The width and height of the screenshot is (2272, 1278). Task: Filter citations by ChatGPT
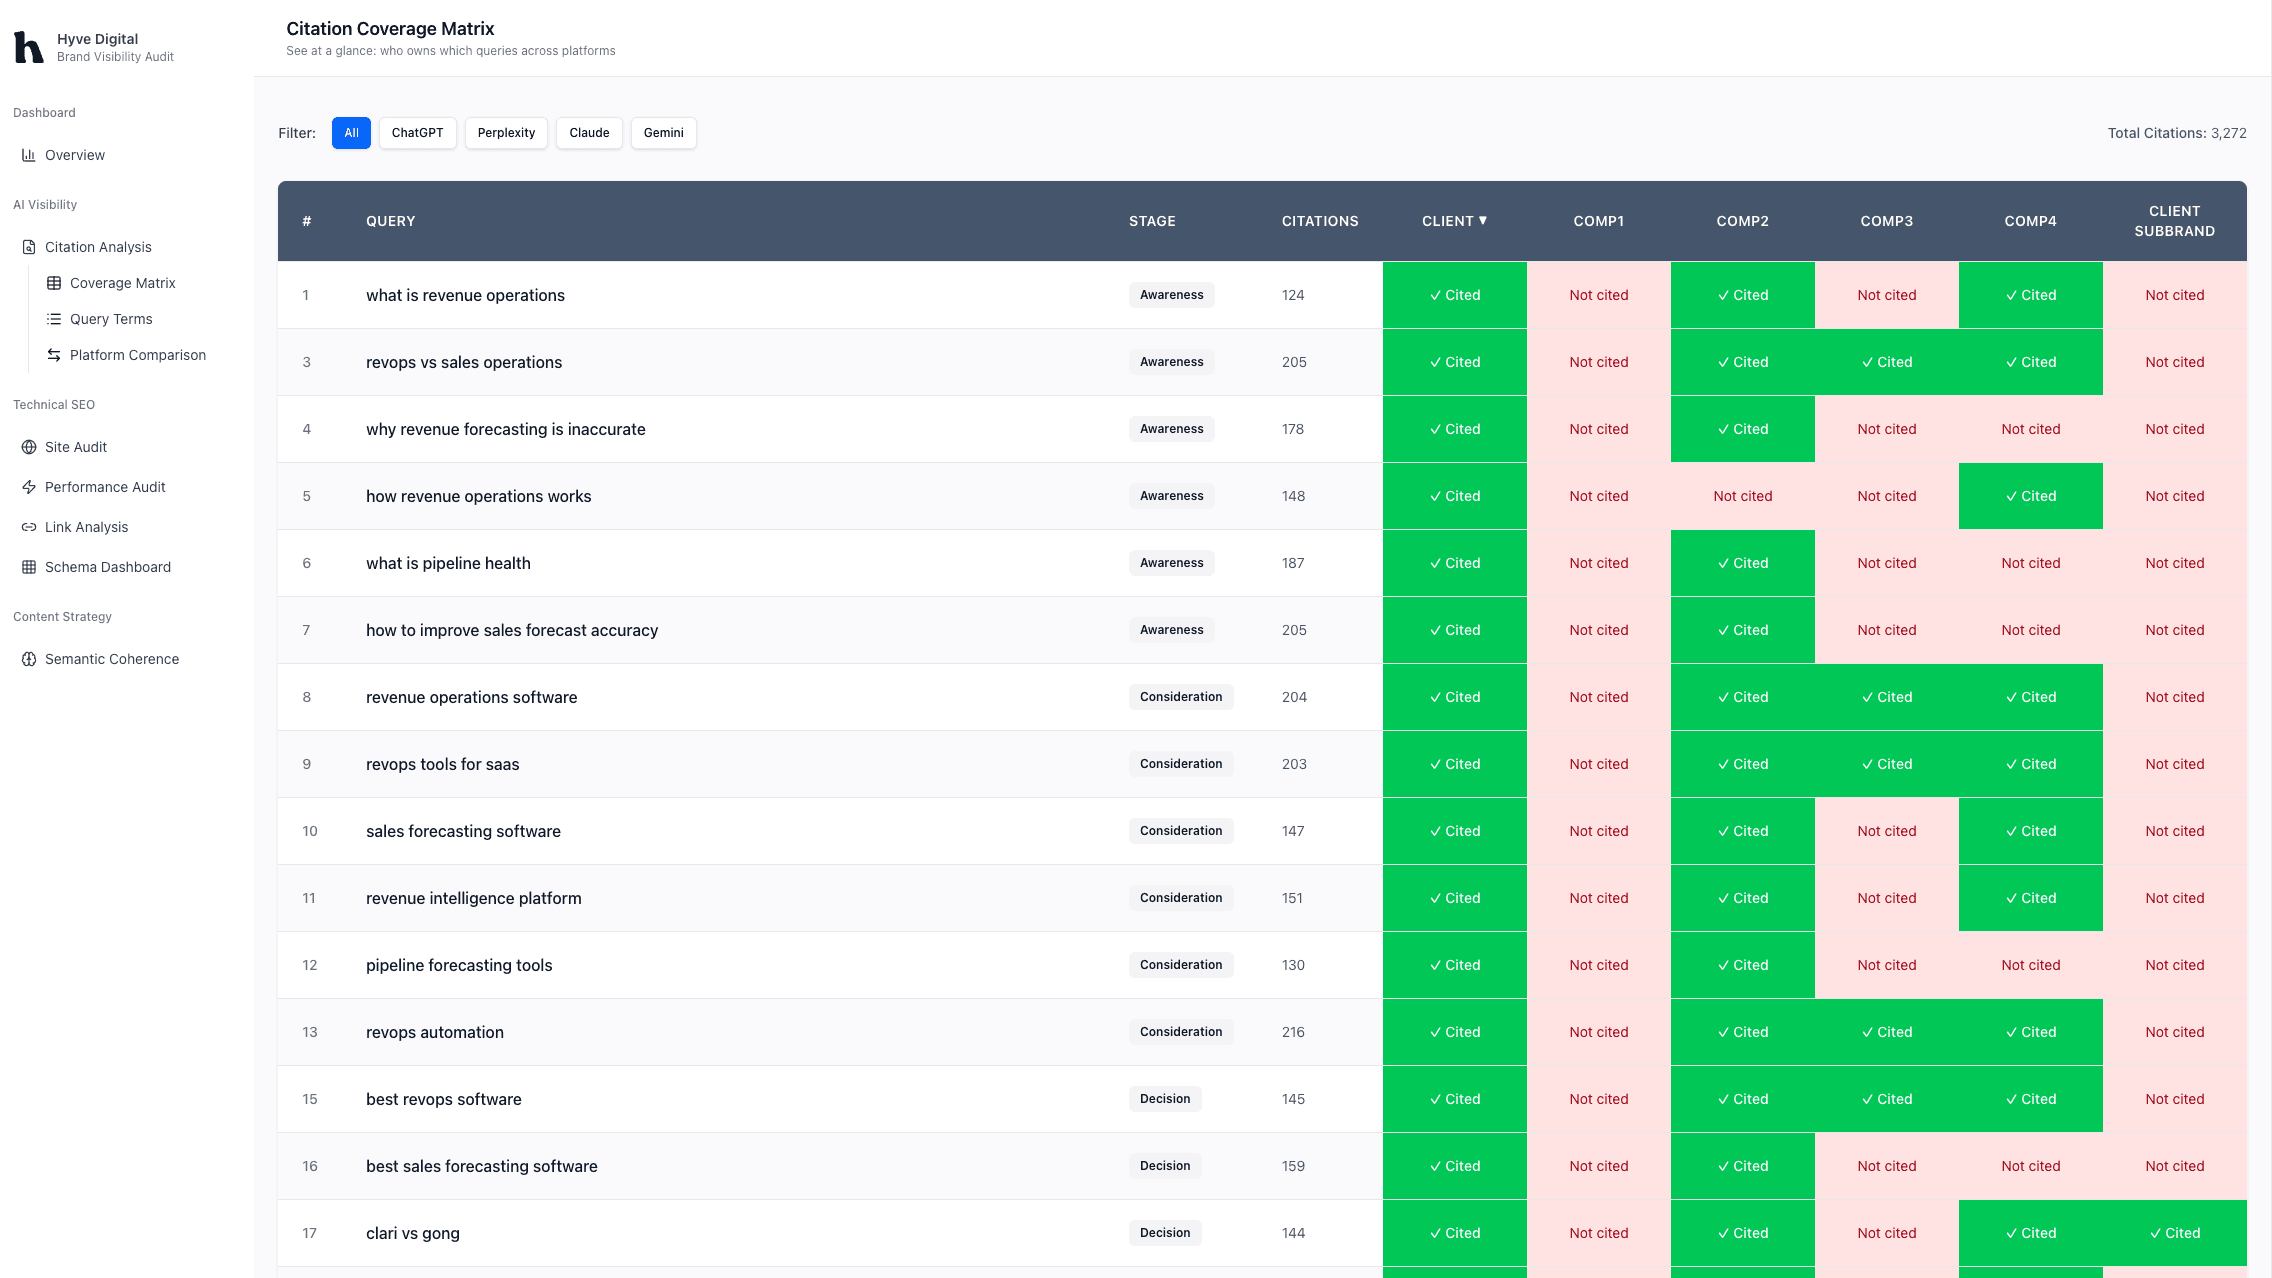coord(417,133)
